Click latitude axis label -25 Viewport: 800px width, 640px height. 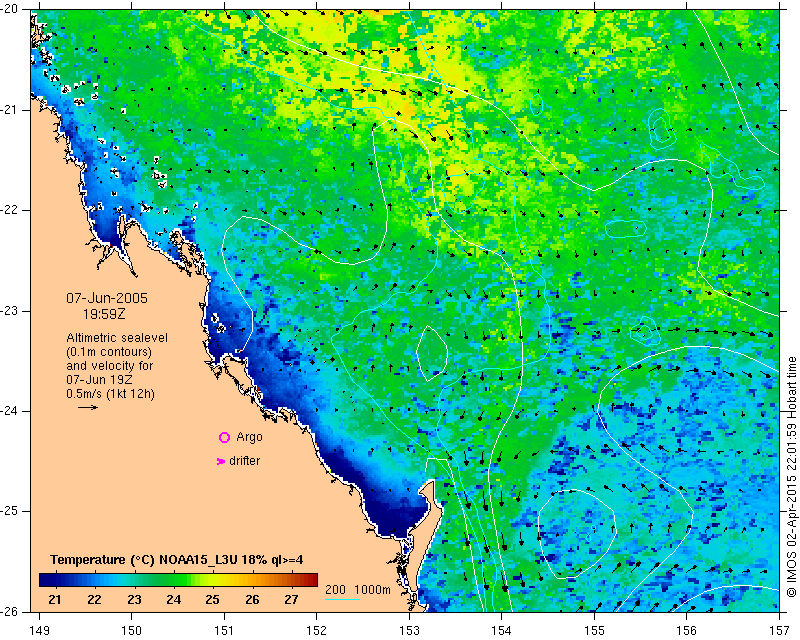click(x=9, y=511)
